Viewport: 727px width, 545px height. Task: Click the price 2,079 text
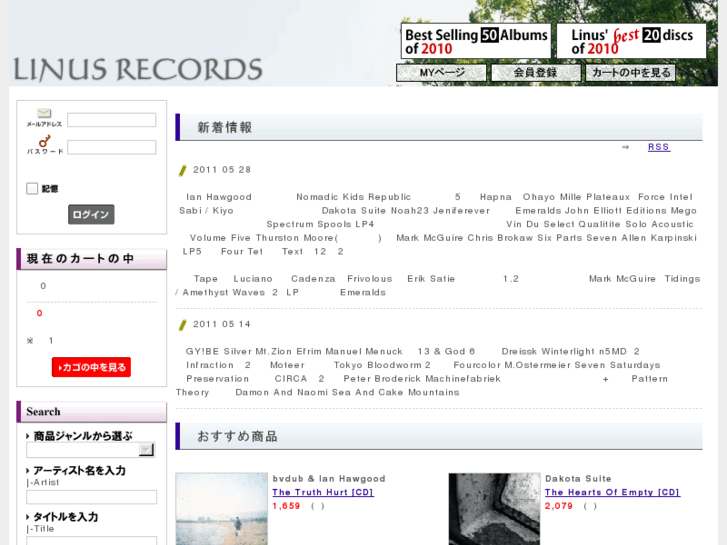tap(559, 506)
